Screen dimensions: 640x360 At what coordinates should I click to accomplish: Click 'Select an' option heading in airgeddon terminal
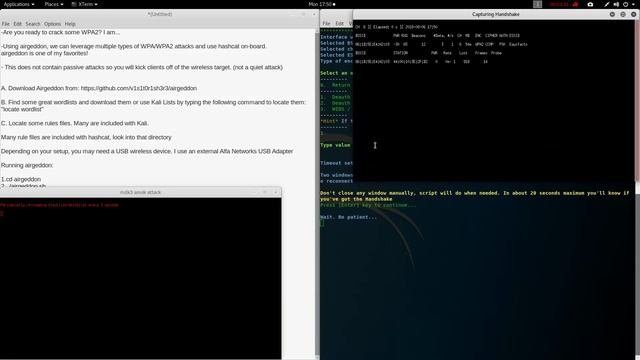tap(335, 73)
